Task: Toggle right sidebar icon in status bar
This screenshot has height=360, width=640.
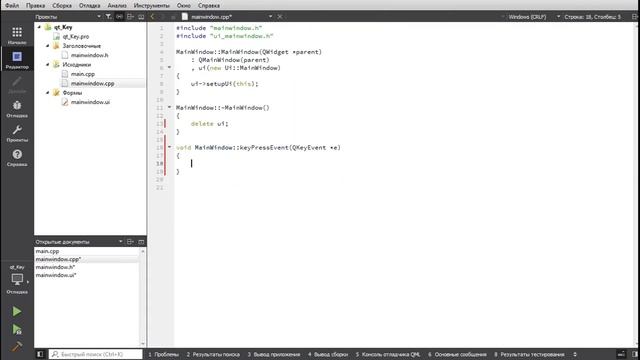Action: pyautogui.click(x=635, y=354)
